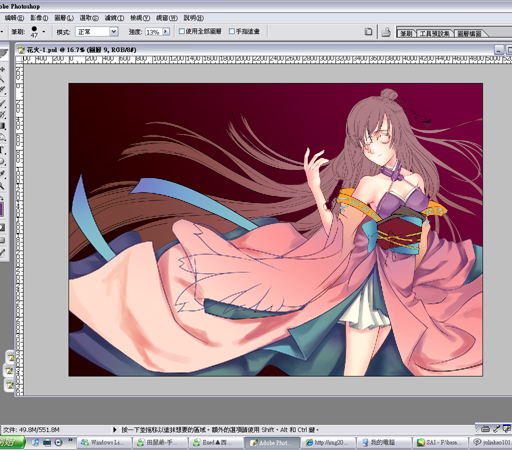The width and height of the screenshot is (512, 450).
Task: Open the 圖層(L) menu
Action: (64, 18)
